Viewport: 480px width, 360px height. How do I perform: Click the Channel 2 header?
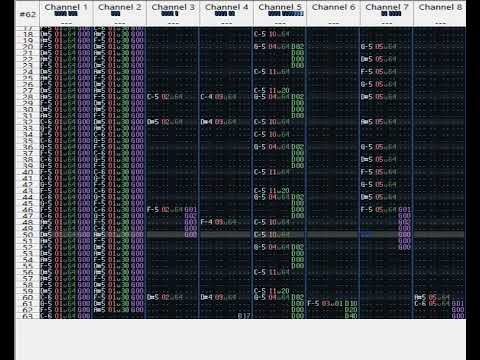tap(120, 13)
